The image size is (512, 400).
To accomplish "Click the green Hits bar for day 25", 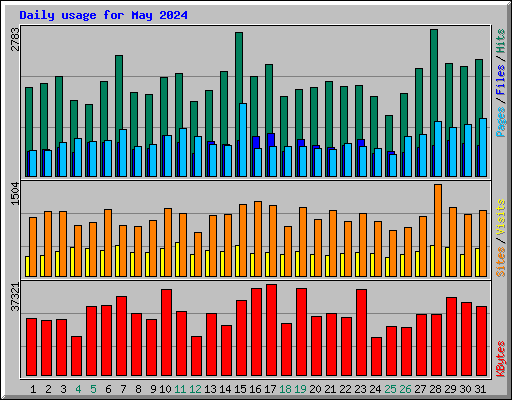I will (389, 133).
